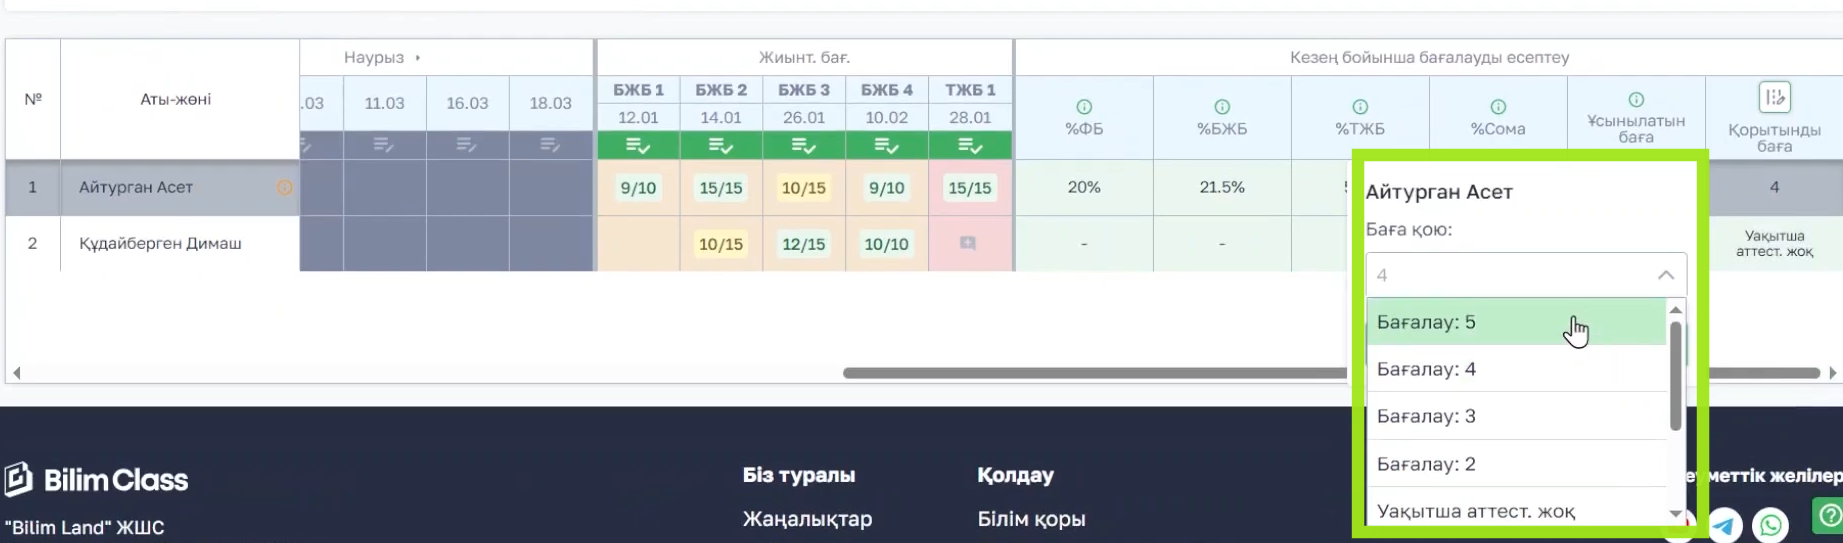Open the Жаңалықтар footer link
Viewport: 1843px width, 543px height.
pos(807,519)
